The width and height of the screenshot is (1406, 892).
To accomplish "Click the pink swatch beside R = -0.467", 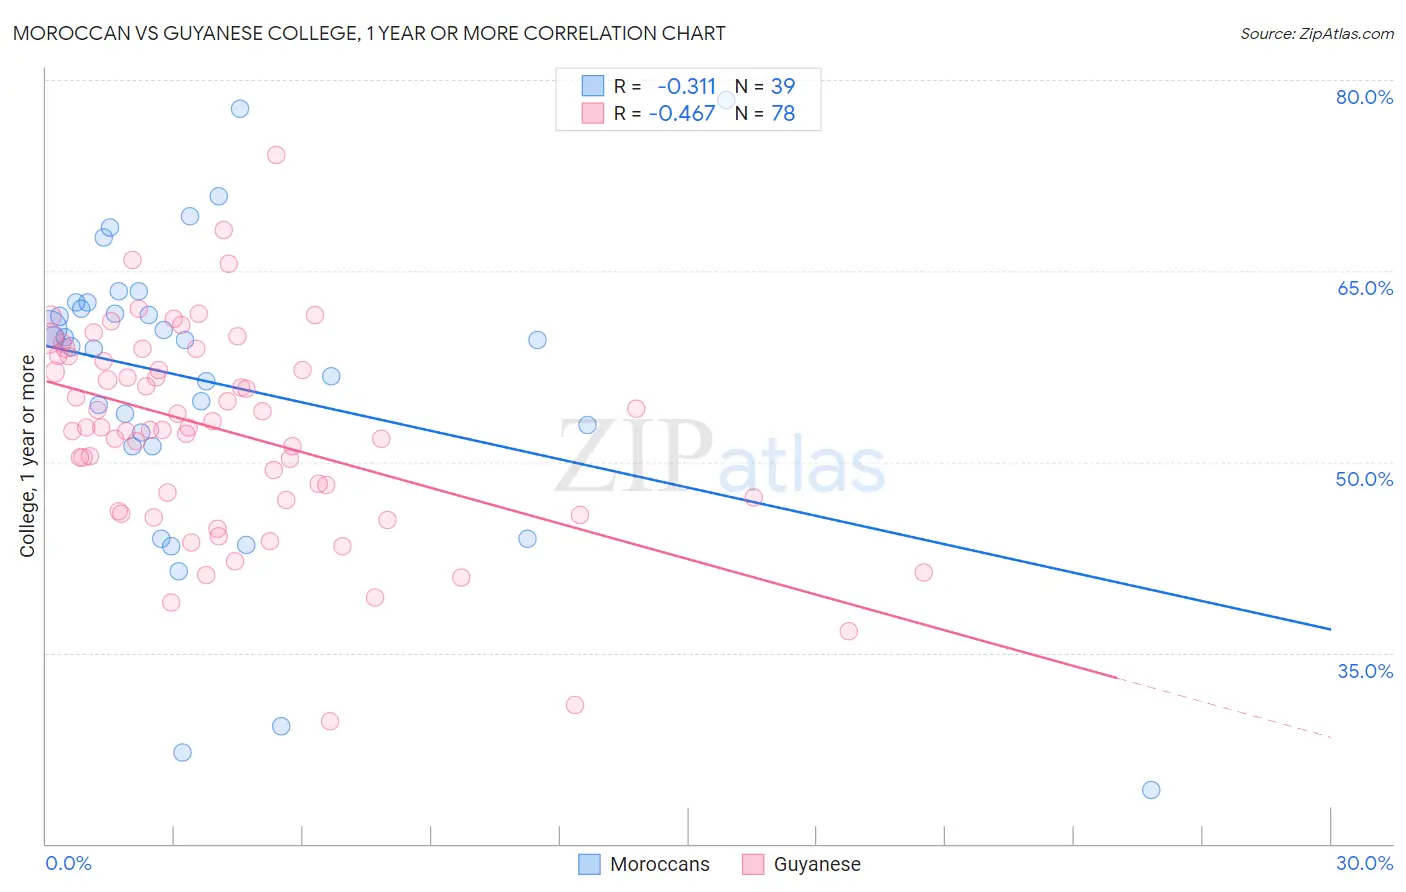I will tap(593, 113).
